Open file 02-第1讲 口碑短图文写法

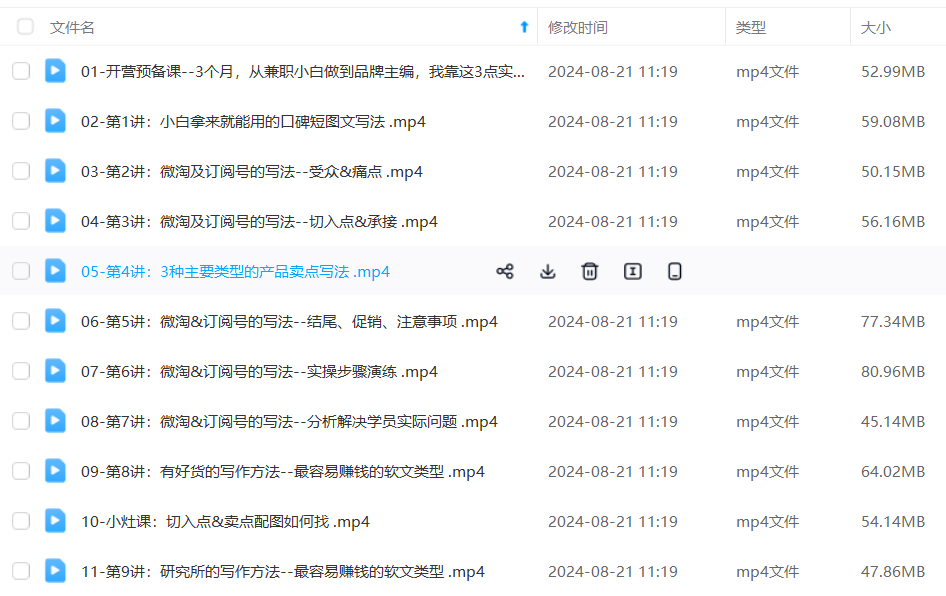click(x=253, y=122)
